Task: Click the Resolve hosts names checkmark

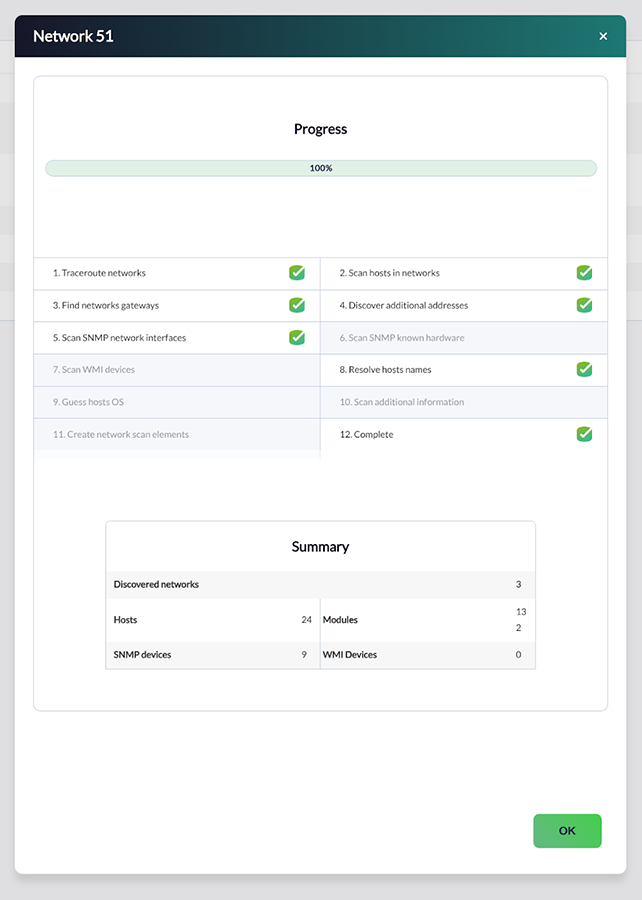Action: [584, 369]
